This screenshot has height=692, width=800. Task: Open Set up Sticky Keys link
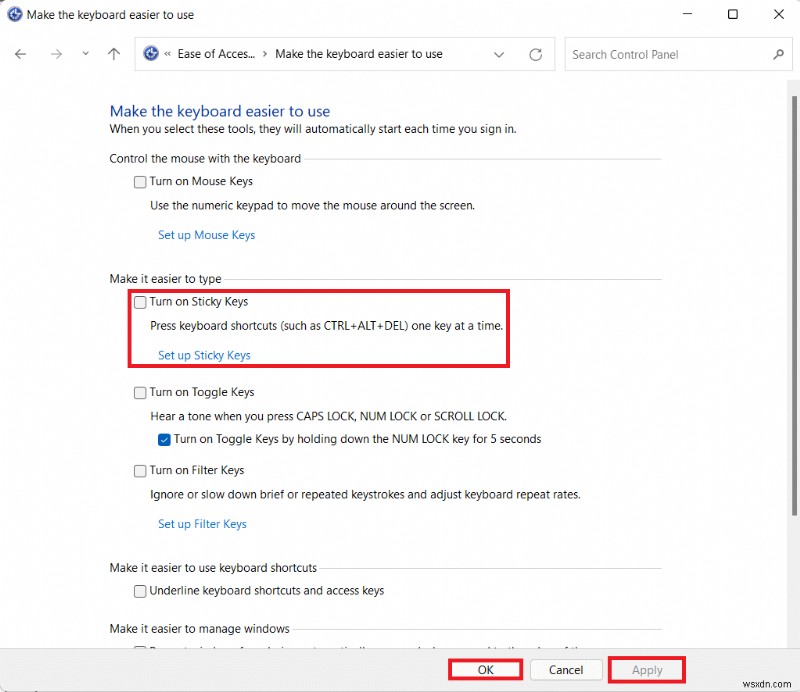204,356
